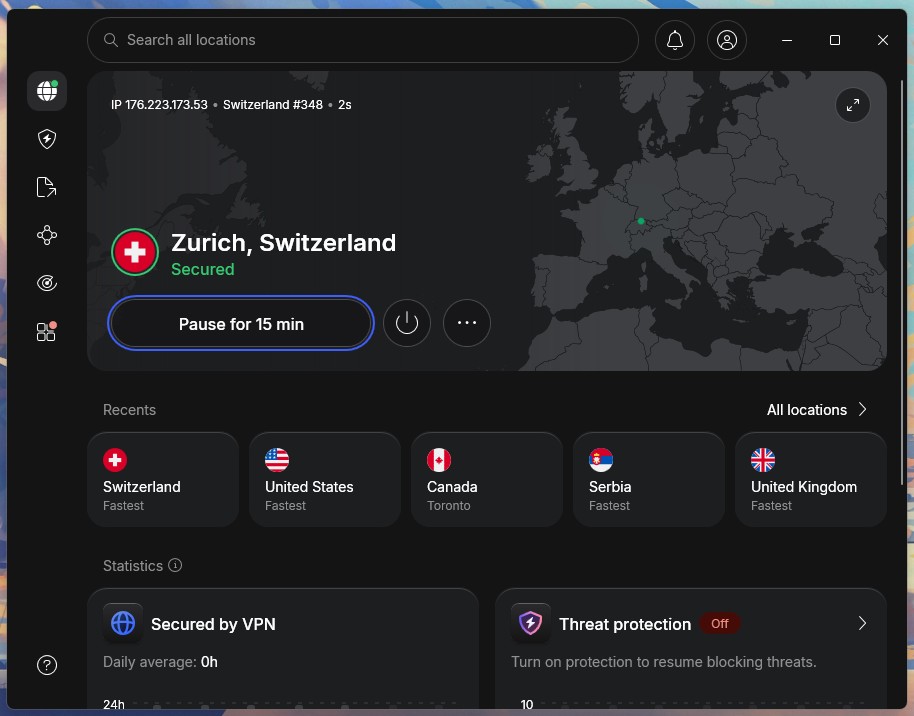Close the VPN window
The width and height of the screenshot is (914, 716).
tap(883, 40)
